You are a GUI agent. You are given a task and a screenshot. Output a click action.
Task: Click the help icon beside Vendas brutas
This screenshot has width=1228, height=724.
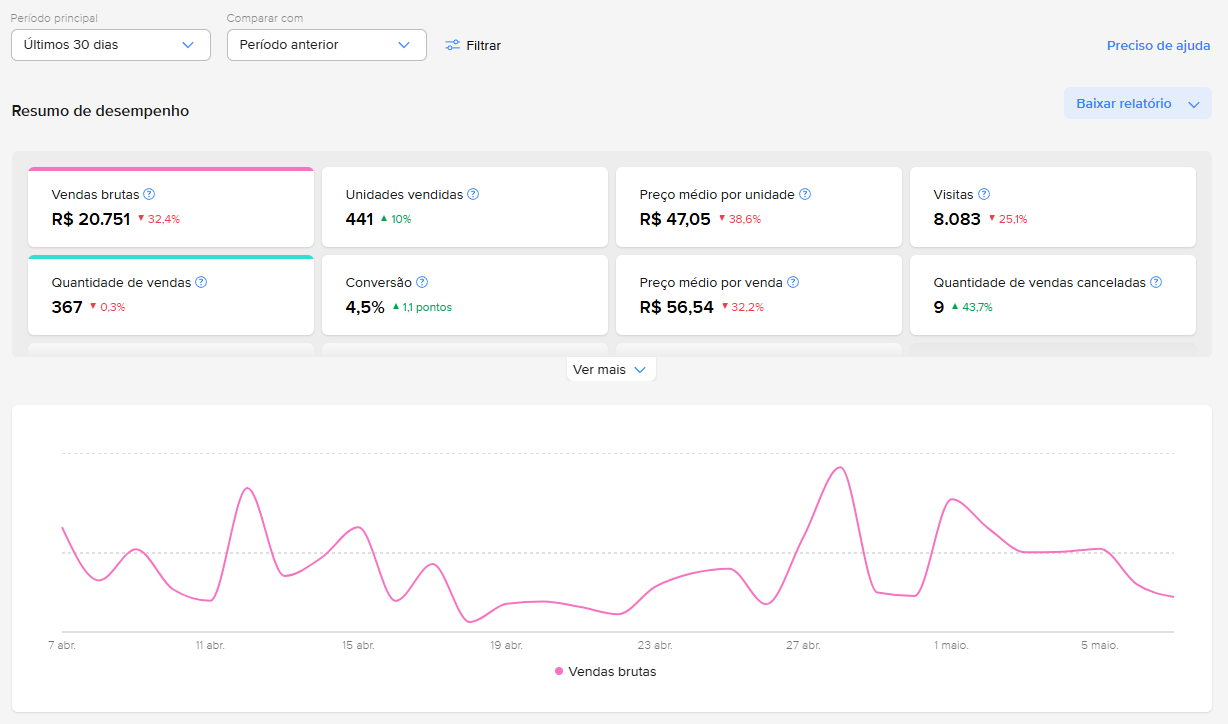pyautogui.click(x=149, y=194)
